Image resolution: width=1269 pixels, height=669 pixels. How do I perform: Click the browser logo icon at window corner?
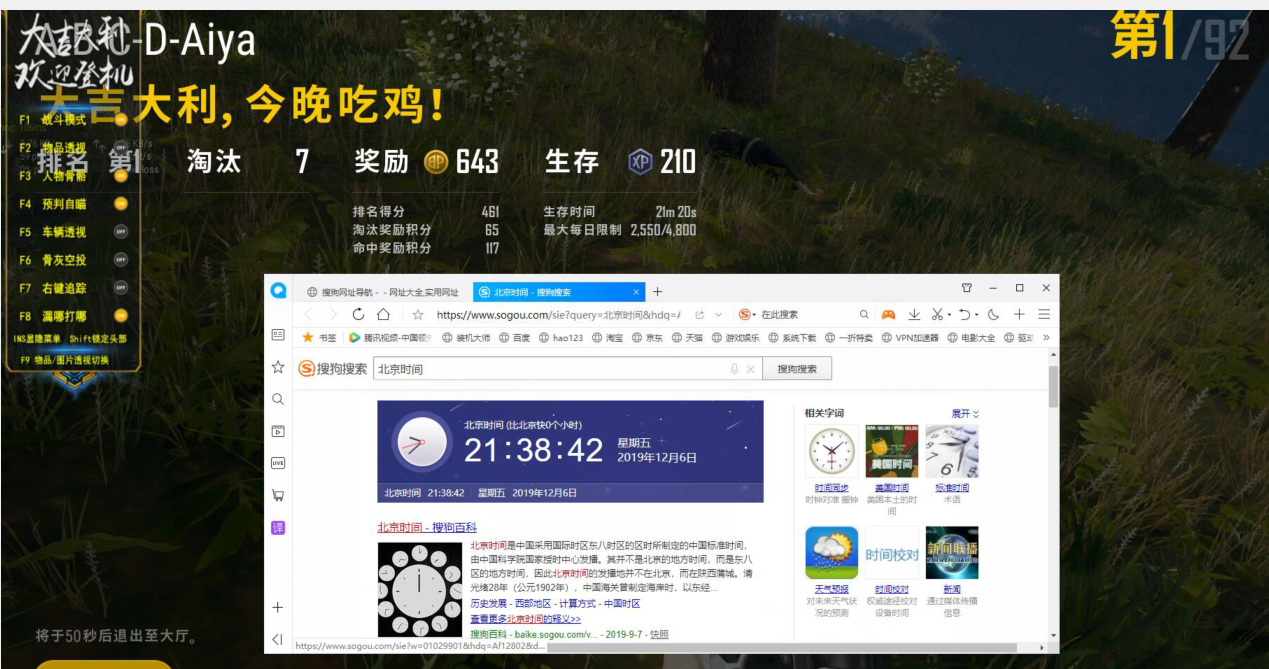278,291
